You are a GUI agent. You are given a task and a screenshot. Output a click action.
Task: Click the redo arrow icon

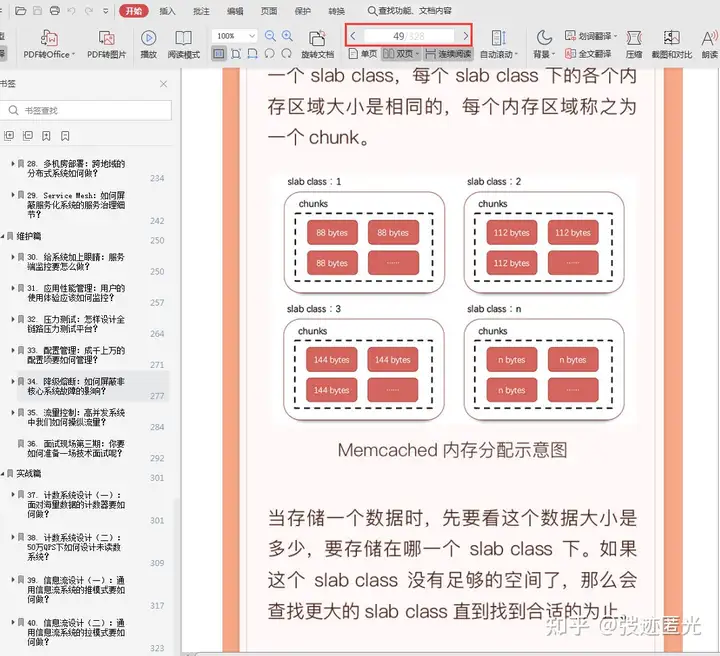pyautogui.click(x=89, y=11)
